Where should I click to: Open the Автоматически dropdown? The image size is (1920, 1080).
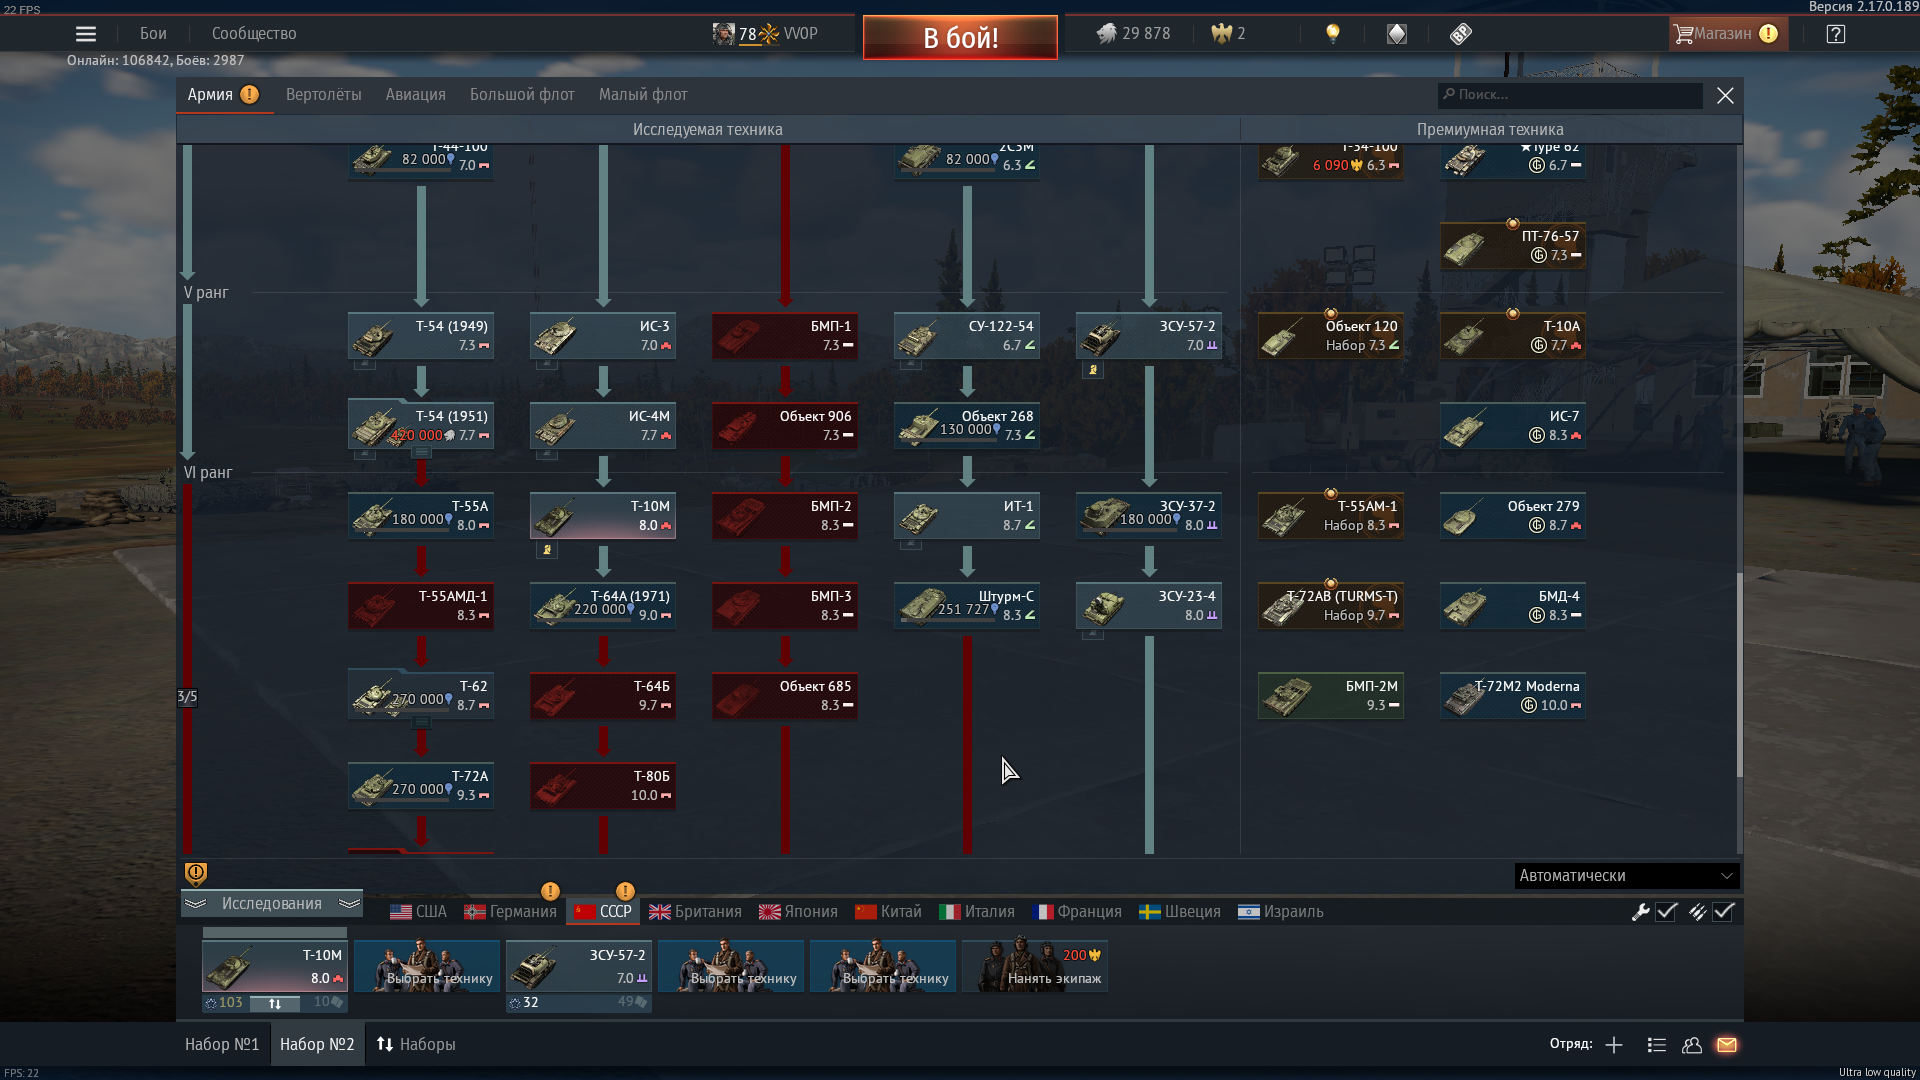coord(1627,876)
